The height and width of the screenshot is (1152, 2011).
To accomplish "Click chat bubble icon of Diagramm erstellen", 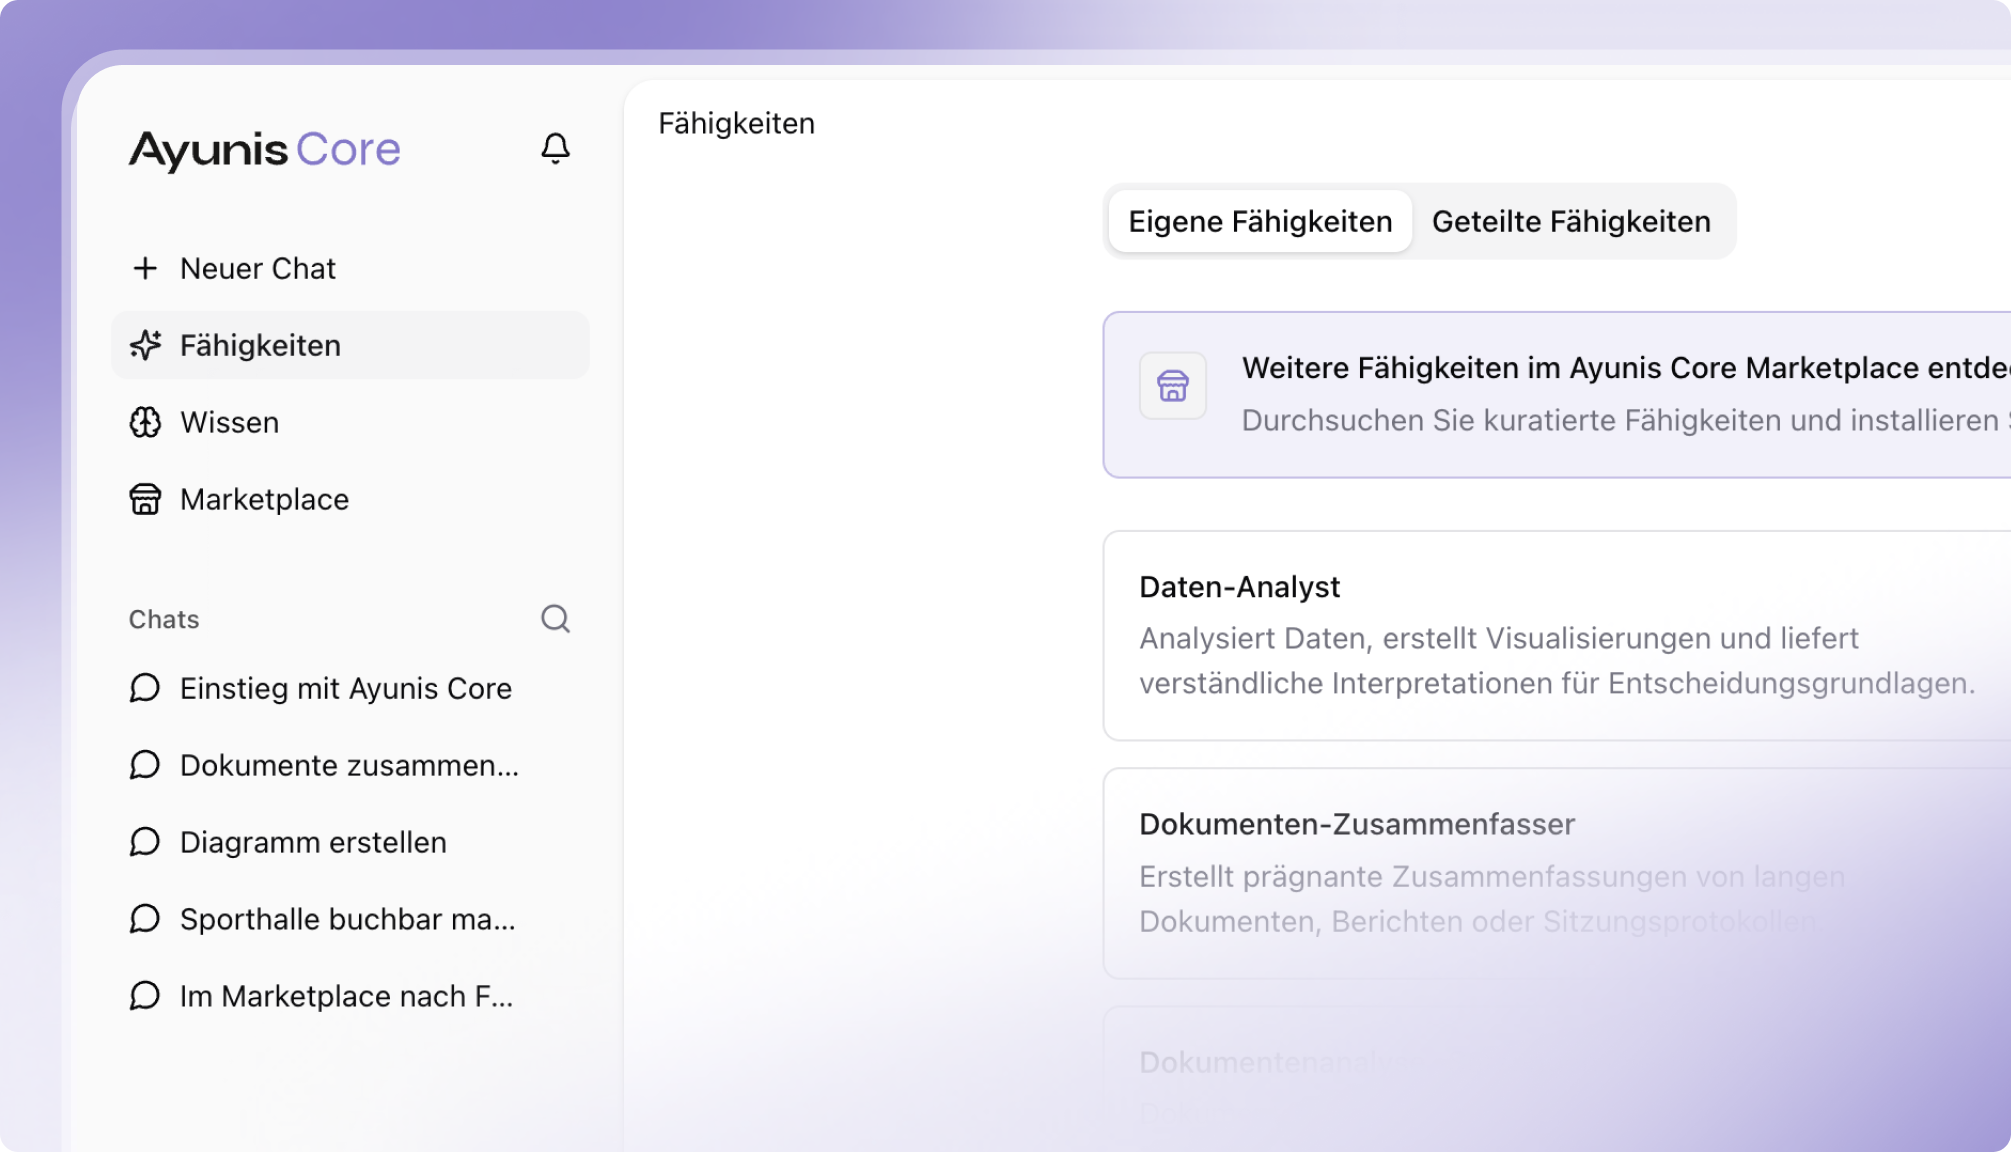I will click(x=145, y=842).
